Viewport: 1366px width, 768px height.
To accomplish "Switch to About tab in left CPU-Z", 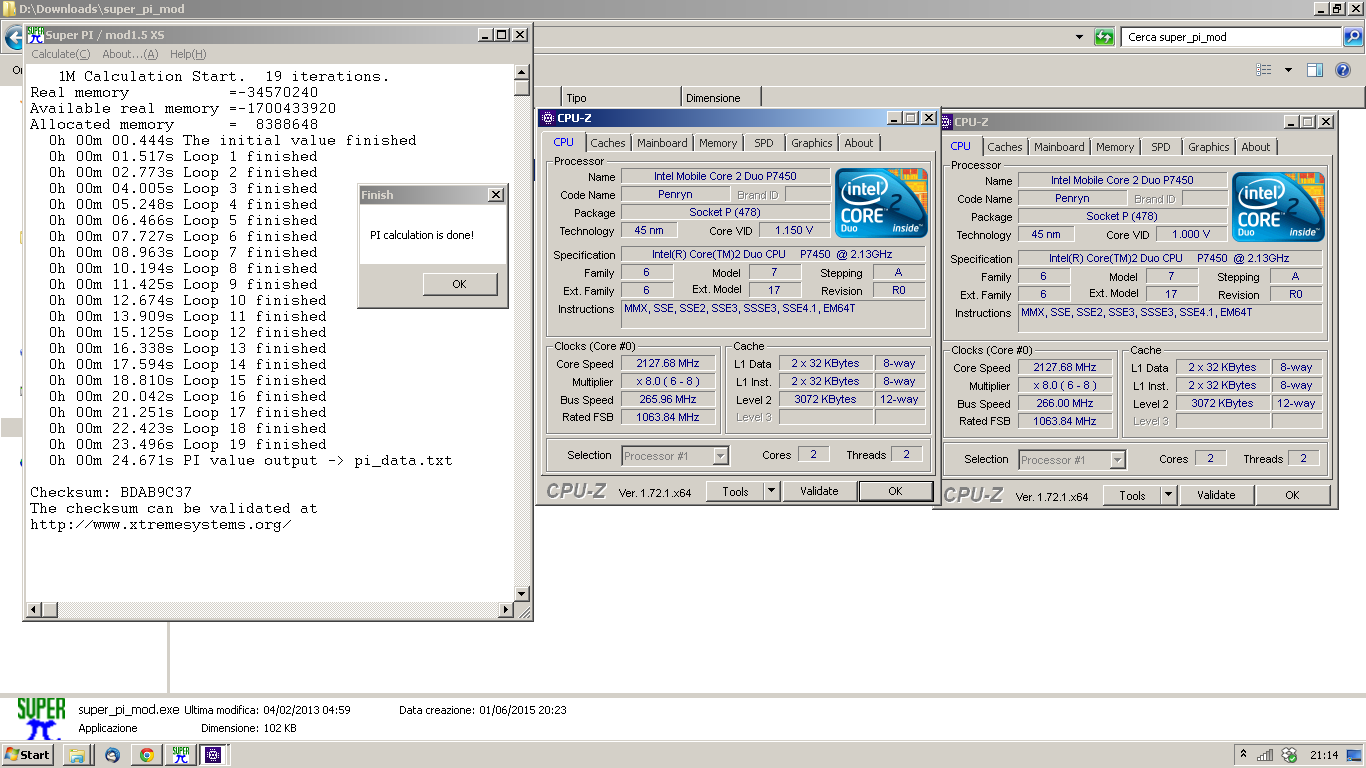I will click(859, 143).
